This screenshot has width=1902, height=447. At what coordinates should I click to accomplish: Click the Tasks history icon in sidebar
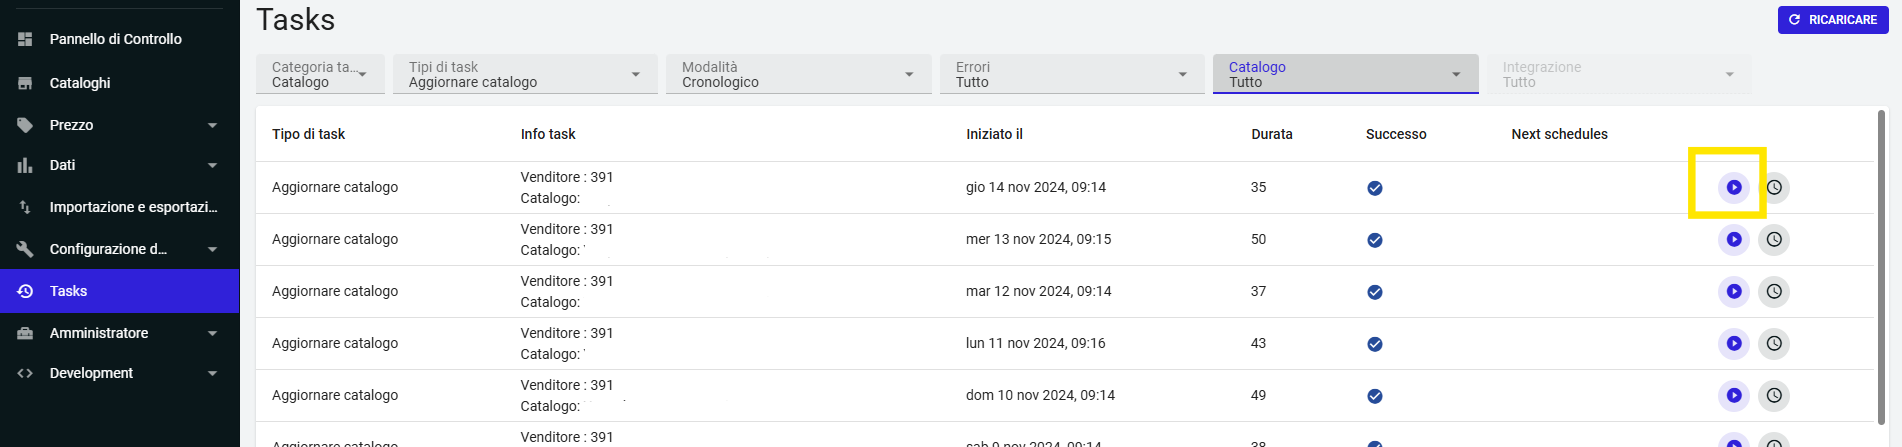[x=25, y=291]
